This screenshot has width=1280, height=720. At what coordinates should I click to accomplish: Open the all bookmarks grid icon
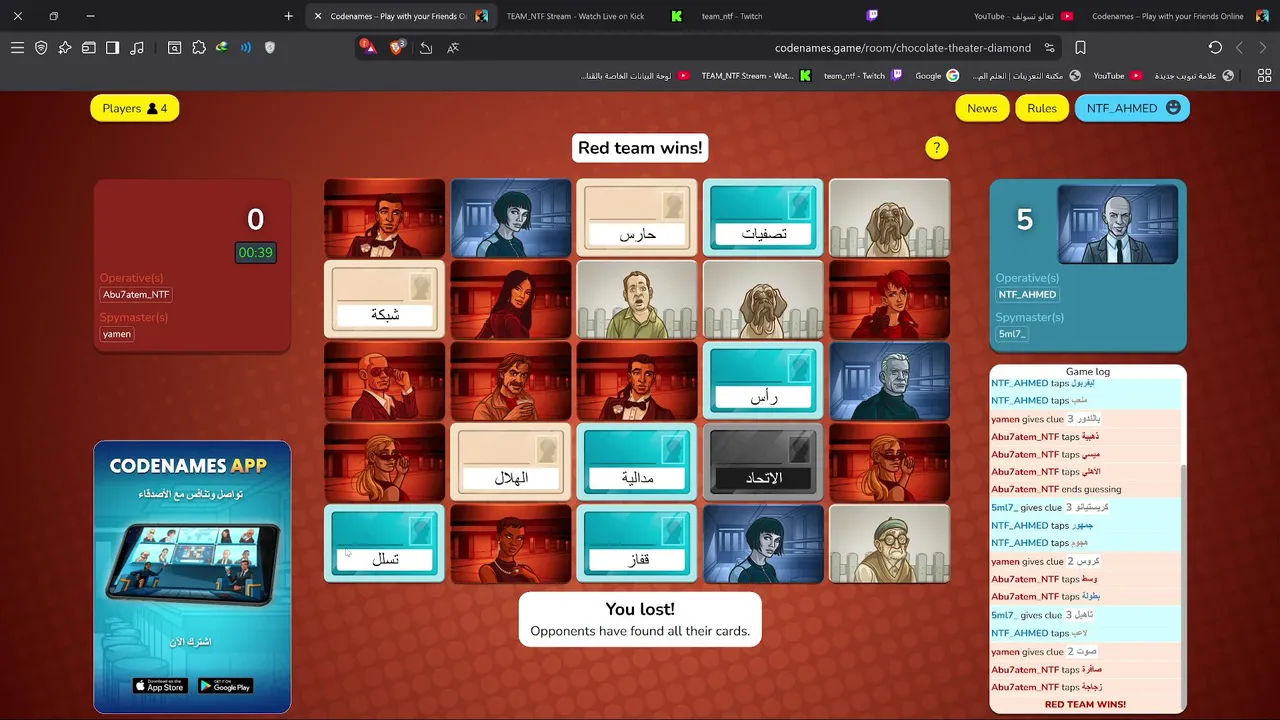pyautogui.click(x=1264, y=76)
